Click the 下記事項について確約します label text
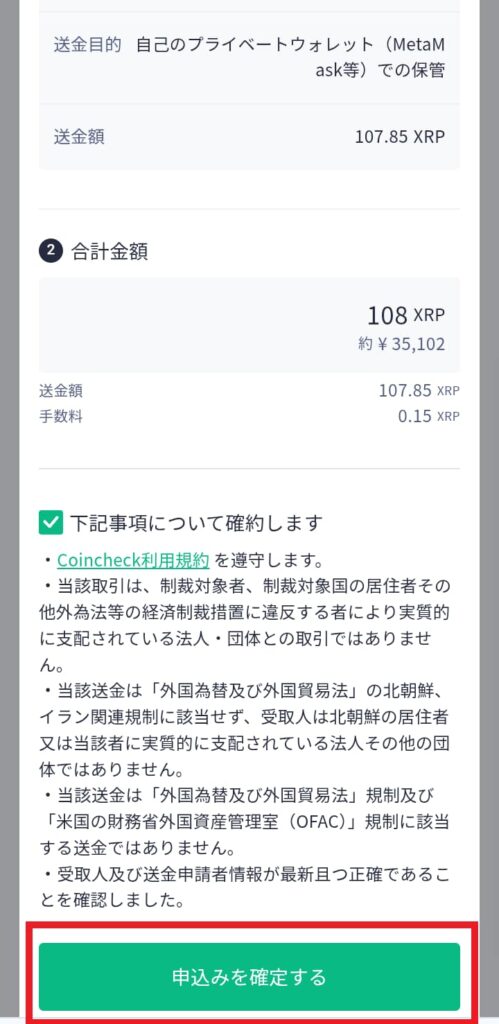The height and width of the screenshot is (1024, 499). point(197,523)
